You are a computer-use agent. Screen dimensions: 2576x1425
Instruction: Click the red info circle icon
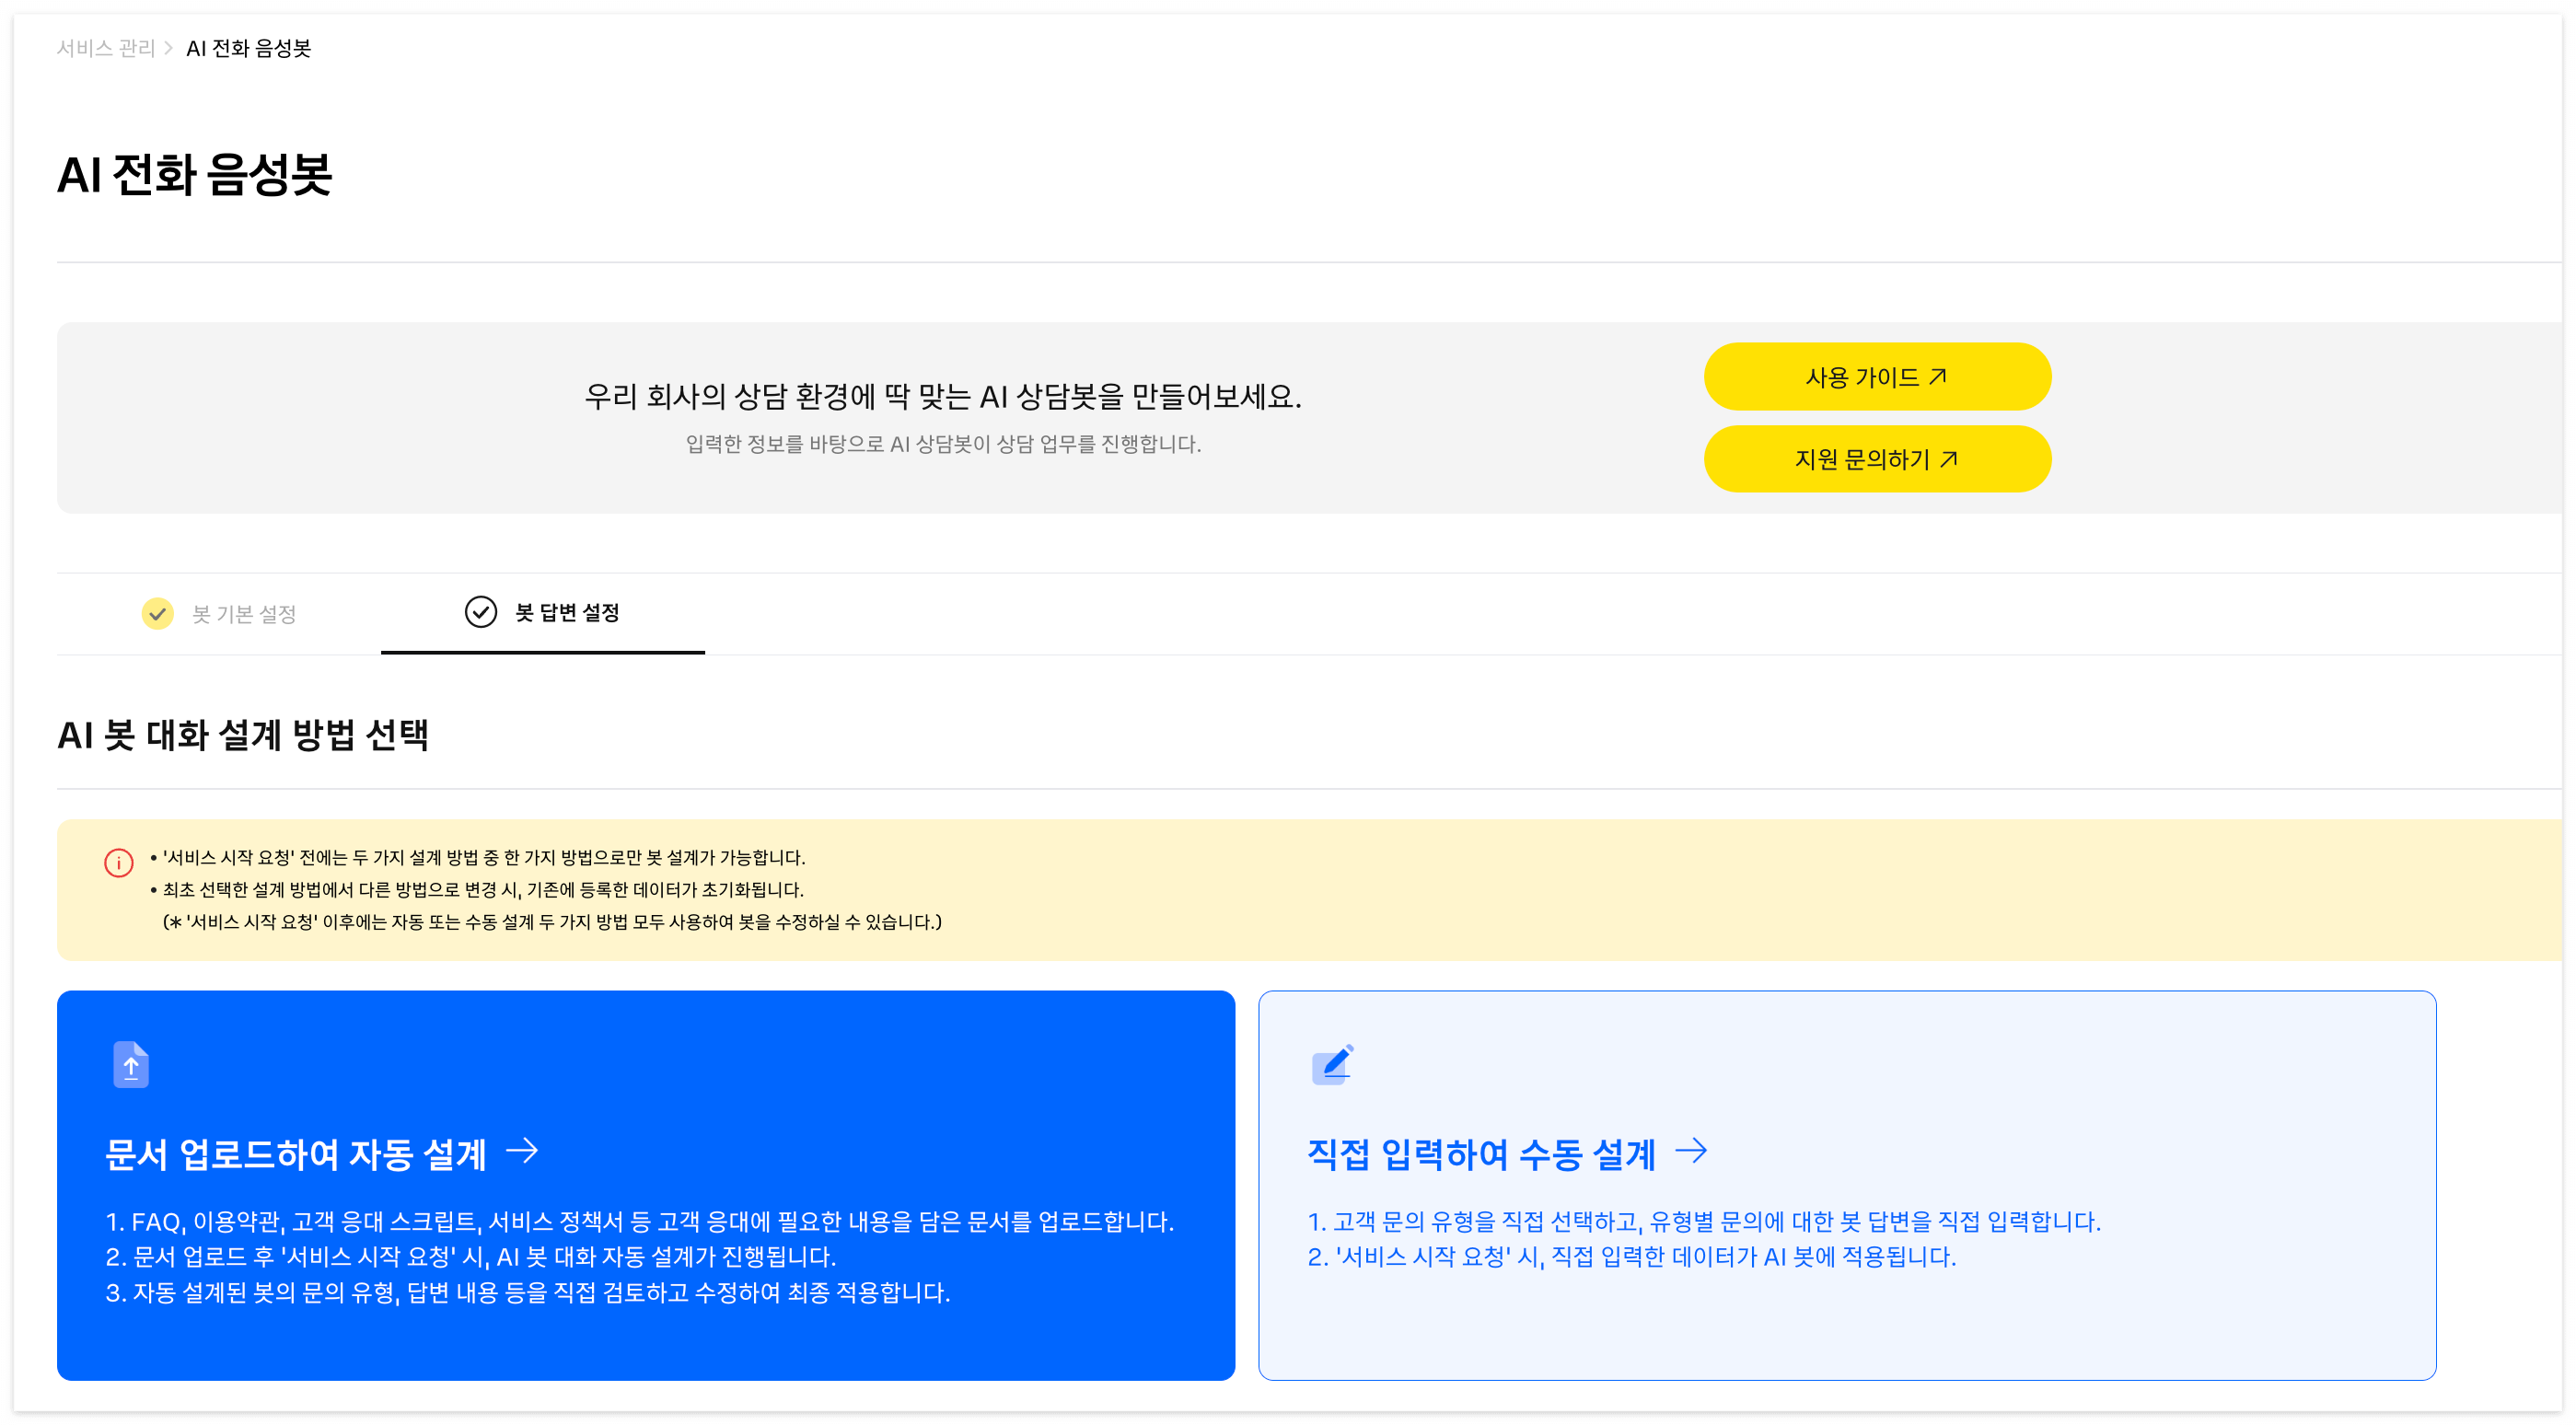119,862
